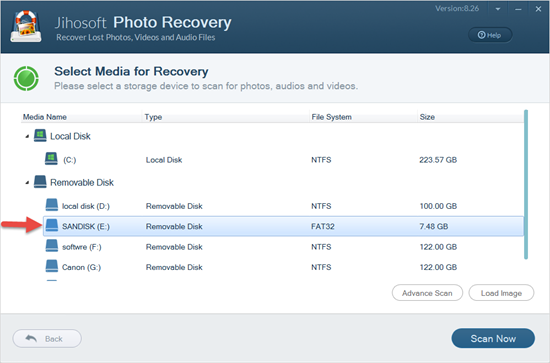Select the Local Disk tree label
Screen dimensions: 550x363
click(x=70, y=136)
